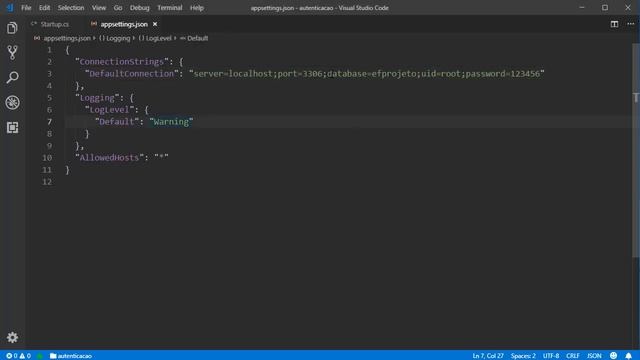Change language mode via JSON
Viewport: 640px width, 360px height.
[594, 356]
